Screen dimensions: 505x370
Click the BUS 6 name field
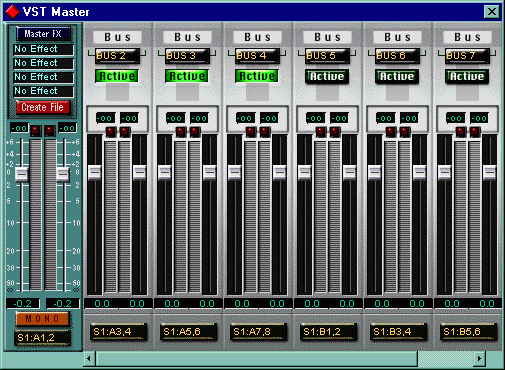pyautogui.click(x=397, y=56)
